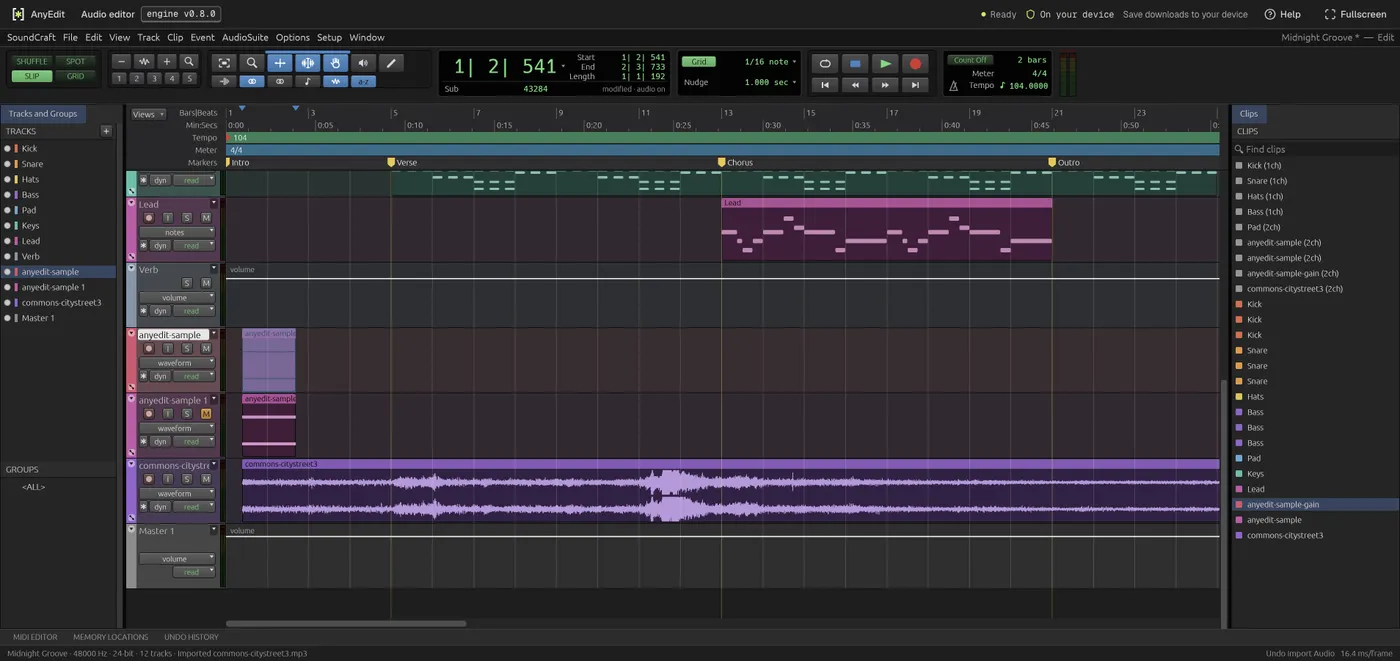1400x661 pixels.
Task: Click the Outro marker
Action: coord(1064,162)
